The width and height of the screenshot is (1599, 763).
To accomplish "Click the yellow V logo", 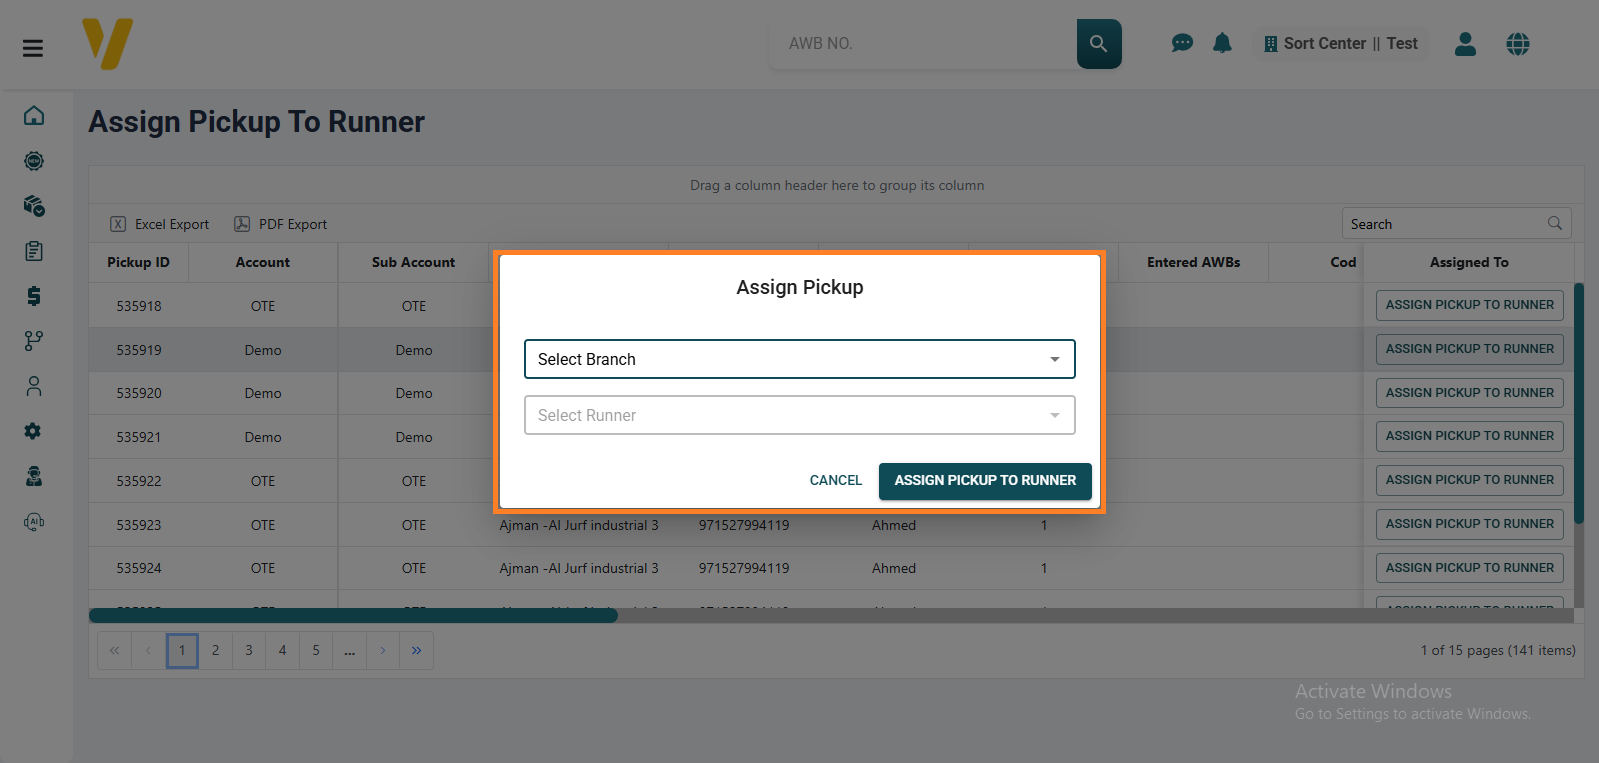I will pyautogui.click(x=107, y=44).
